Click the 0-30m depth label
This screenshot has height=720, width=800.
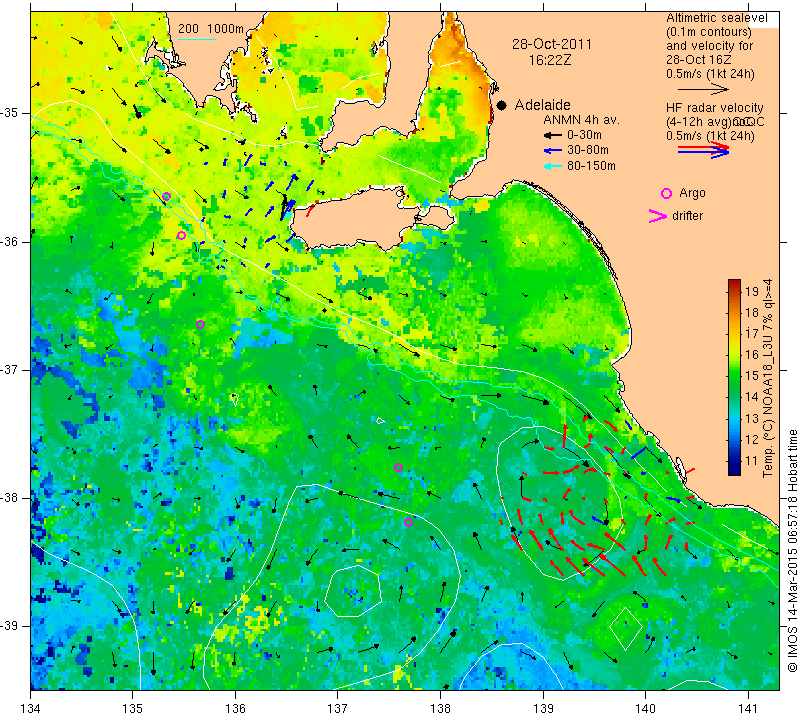pyautogui.click(x=584, y=135)
